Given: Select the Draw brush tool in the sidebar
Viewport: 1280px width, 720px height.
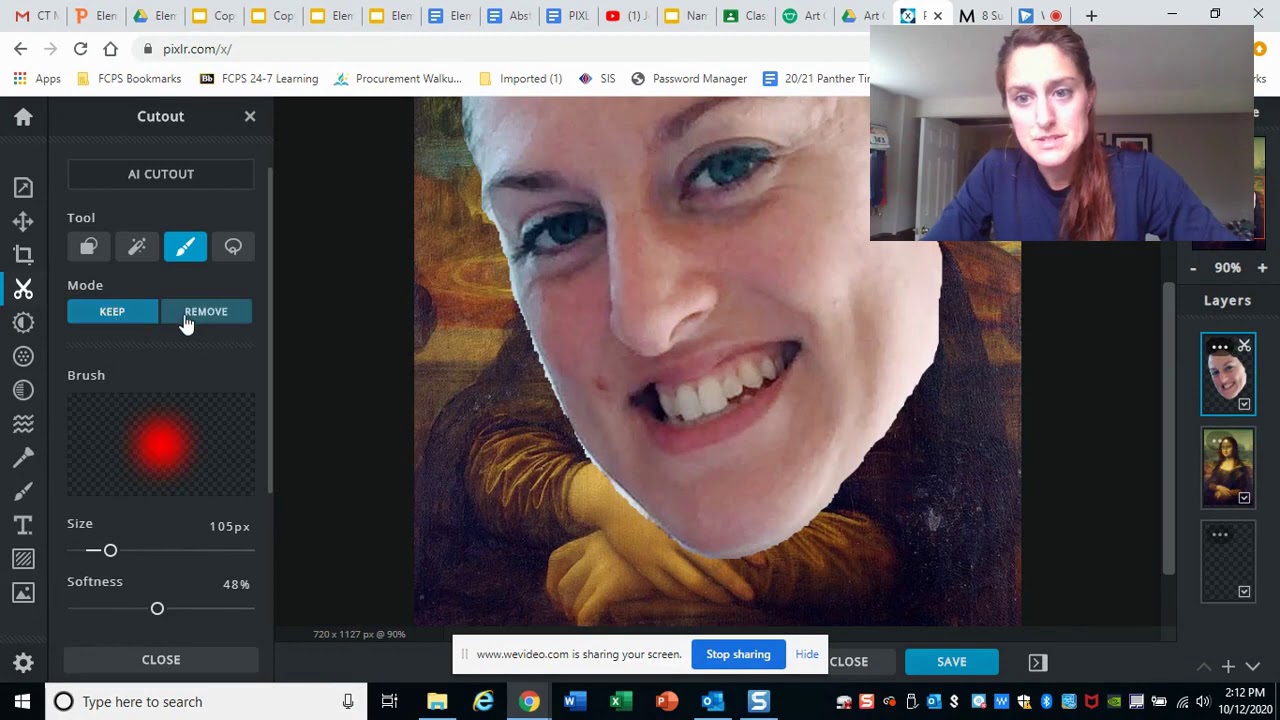Looking at the screenshot, I should tap(23, 491).
